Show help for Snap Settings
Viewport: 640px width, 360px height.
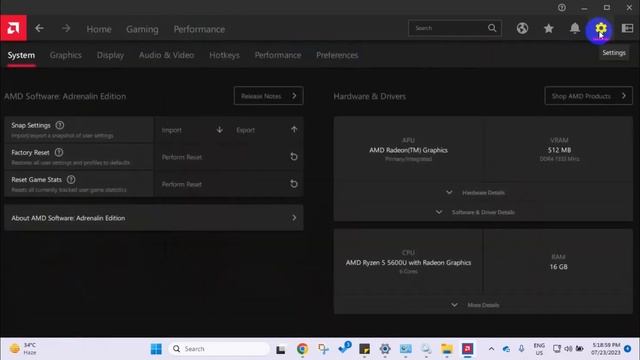click(x=60, y=125)
